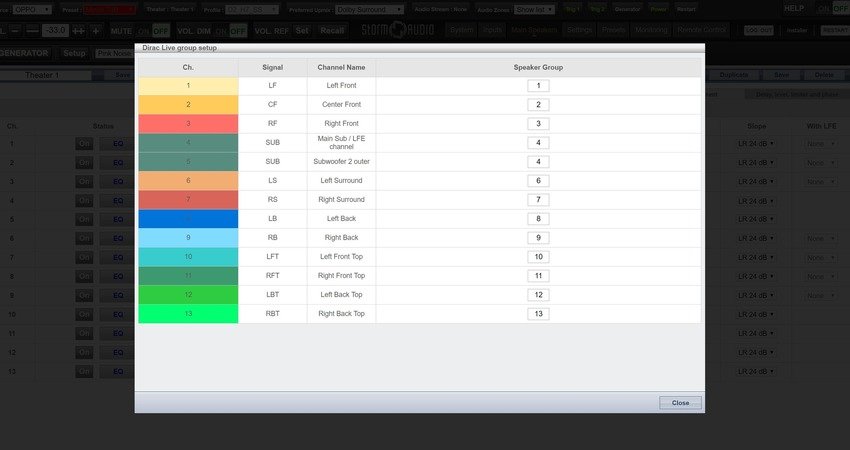Open HELP in the top right corner

coord(794,9)
